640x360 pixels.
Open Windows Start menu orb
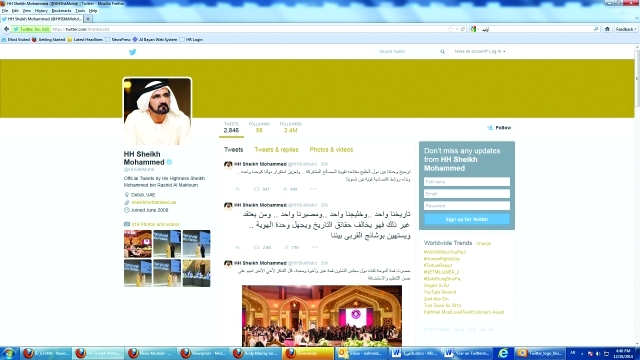9,353
